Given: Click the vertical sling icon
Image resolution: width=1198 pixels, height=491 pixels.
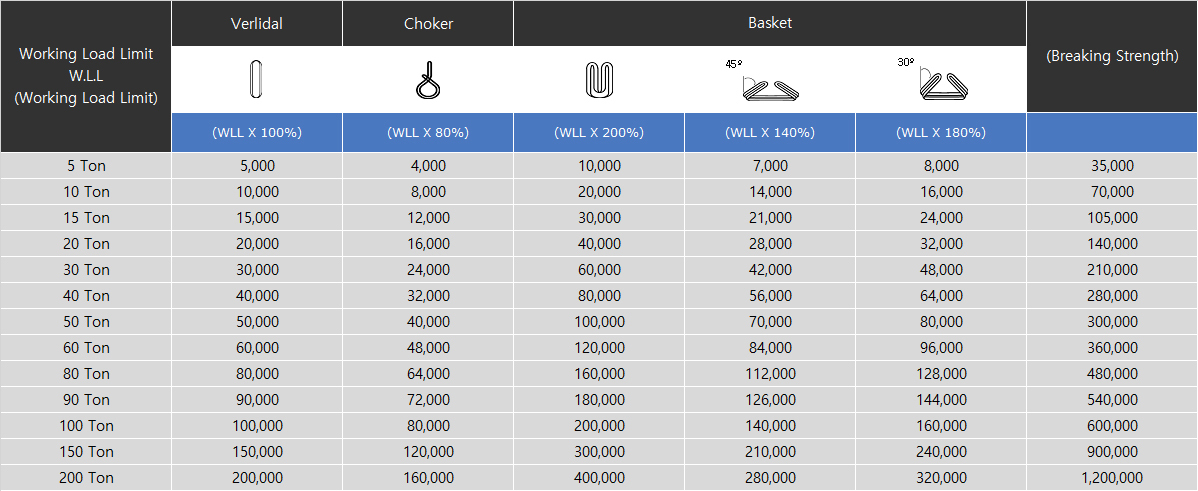Looking at the screenshot, I should tap(257, 79).
